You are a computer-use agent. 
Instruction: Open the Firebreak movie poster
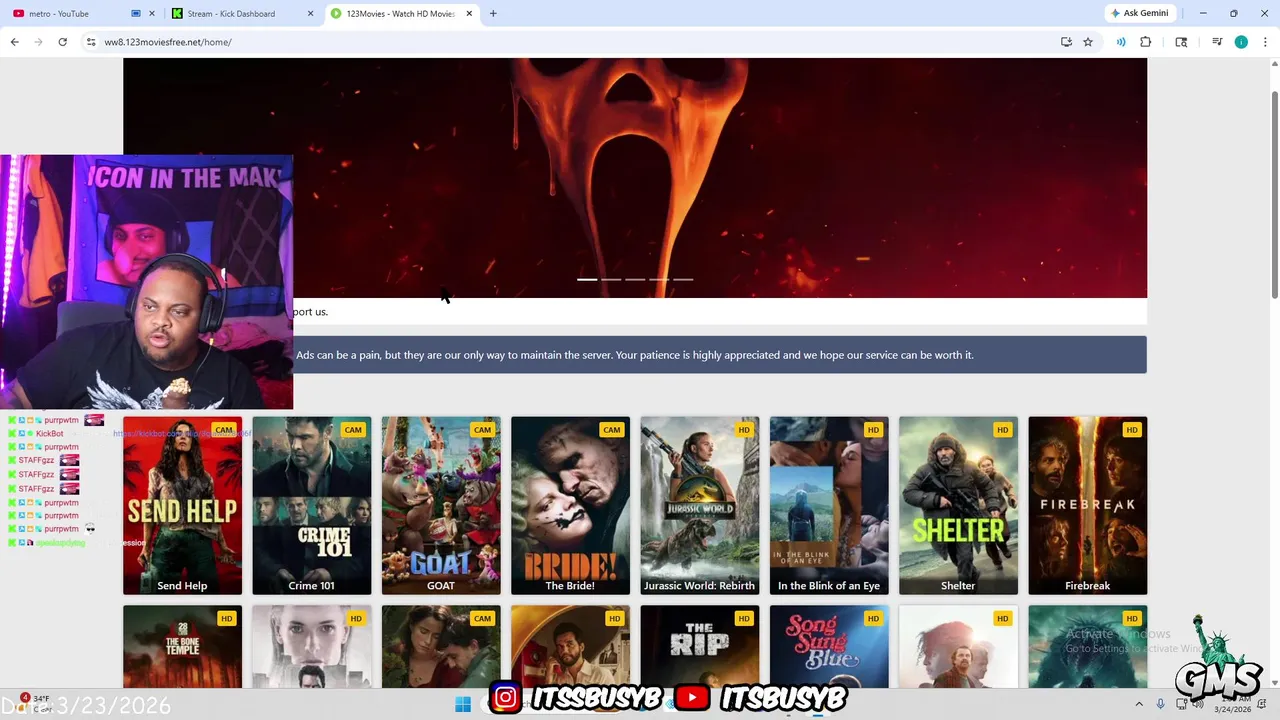pos(1087,506)
